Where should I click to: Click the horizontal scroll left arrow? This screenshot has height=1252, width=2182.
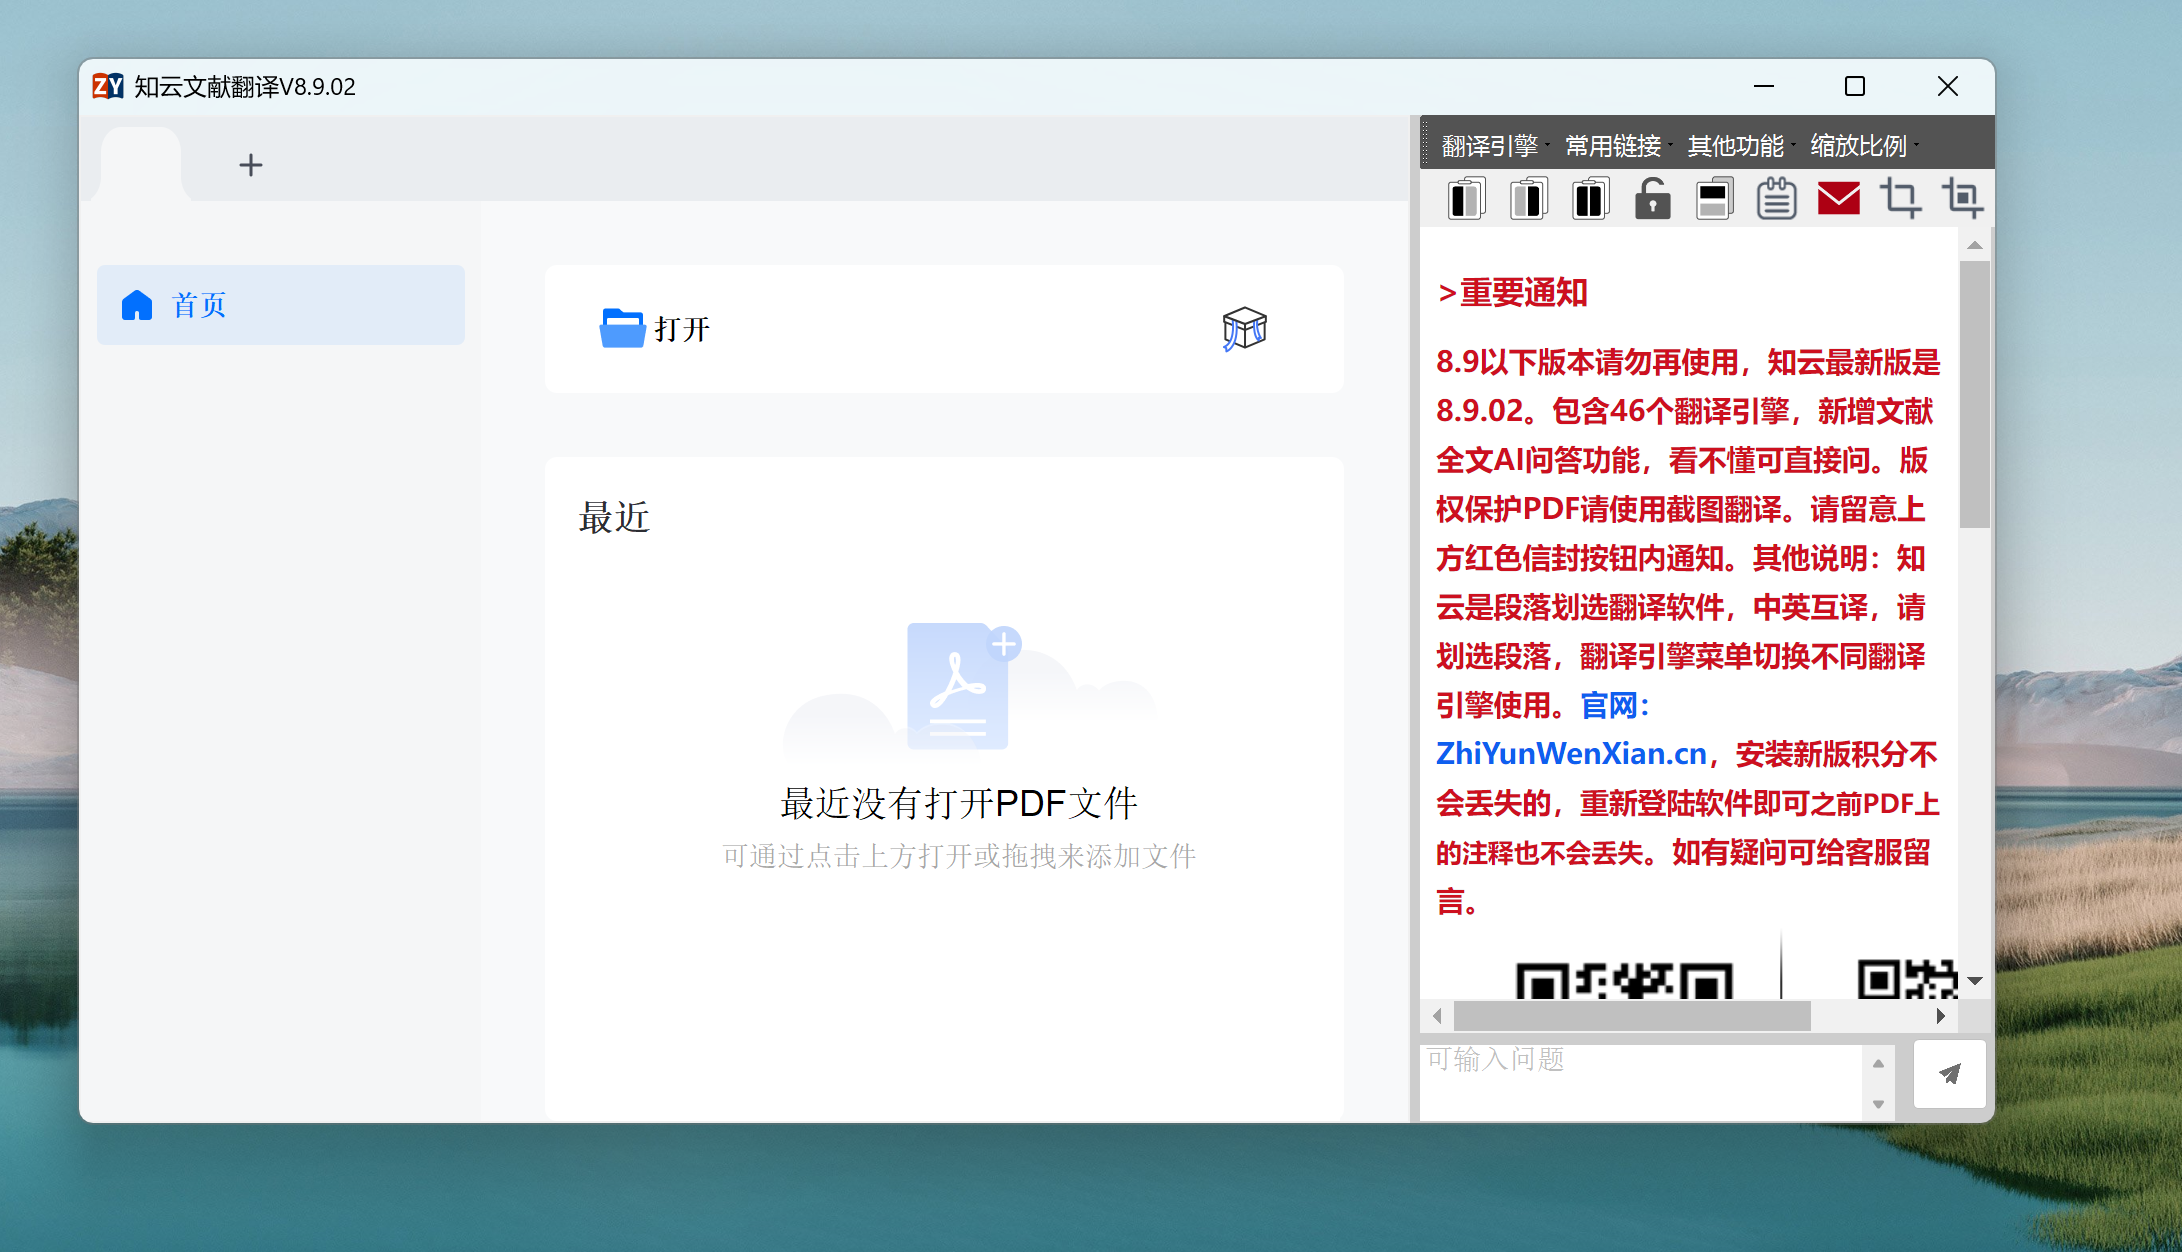(x=1437, y=1016)
